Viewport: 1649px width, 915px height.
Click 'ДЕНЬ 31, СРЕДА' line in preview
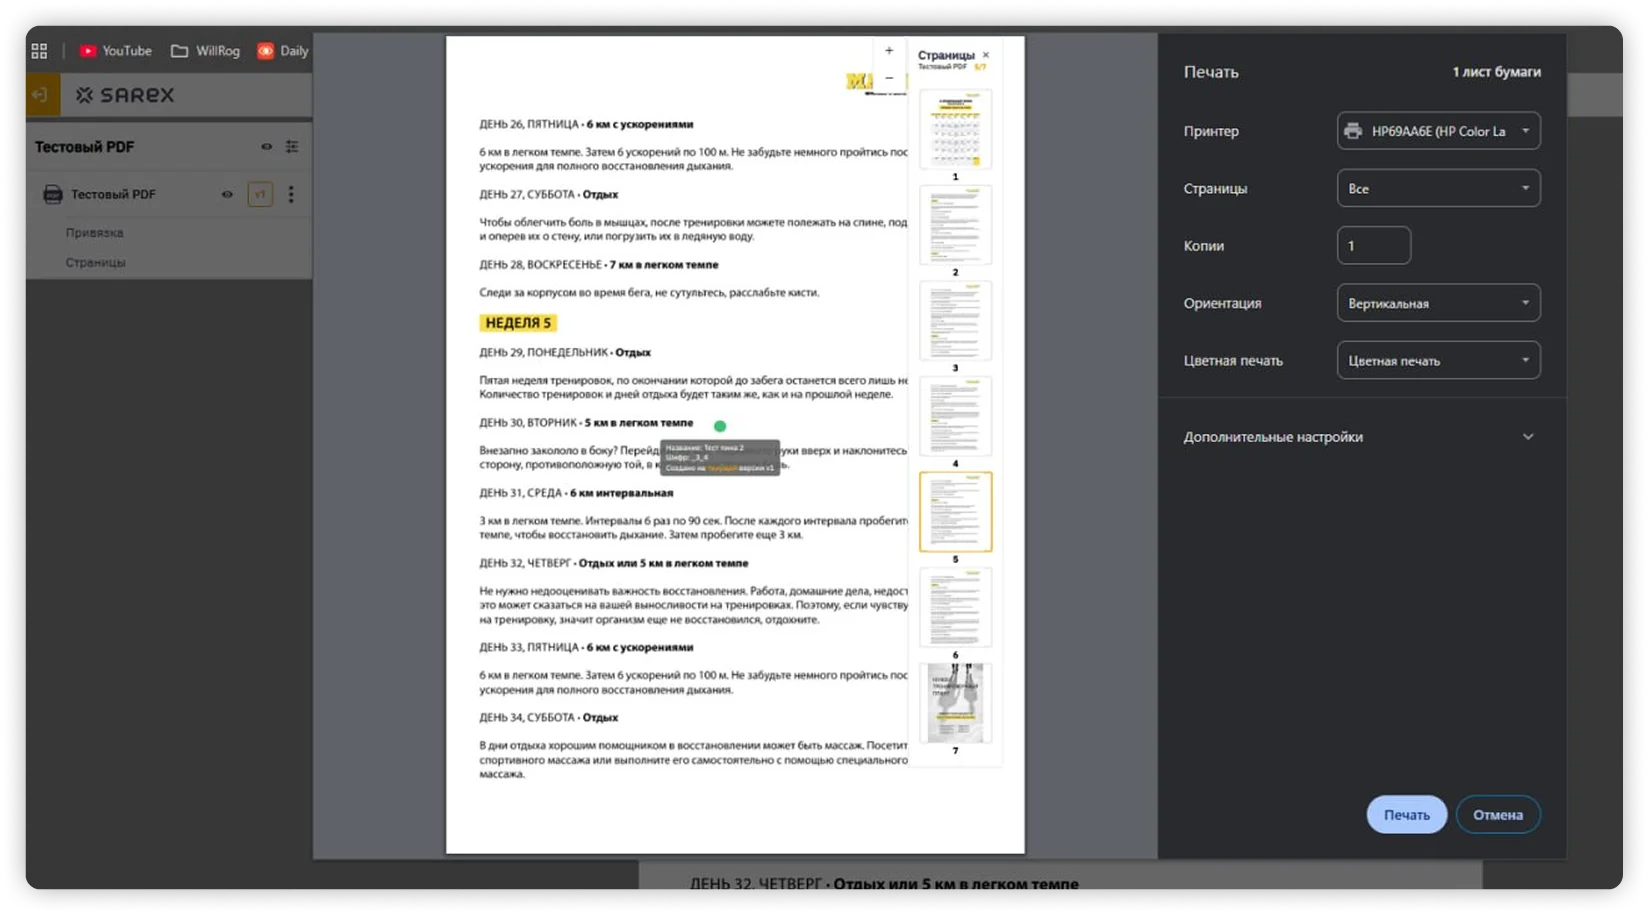[x=576, y=493]
